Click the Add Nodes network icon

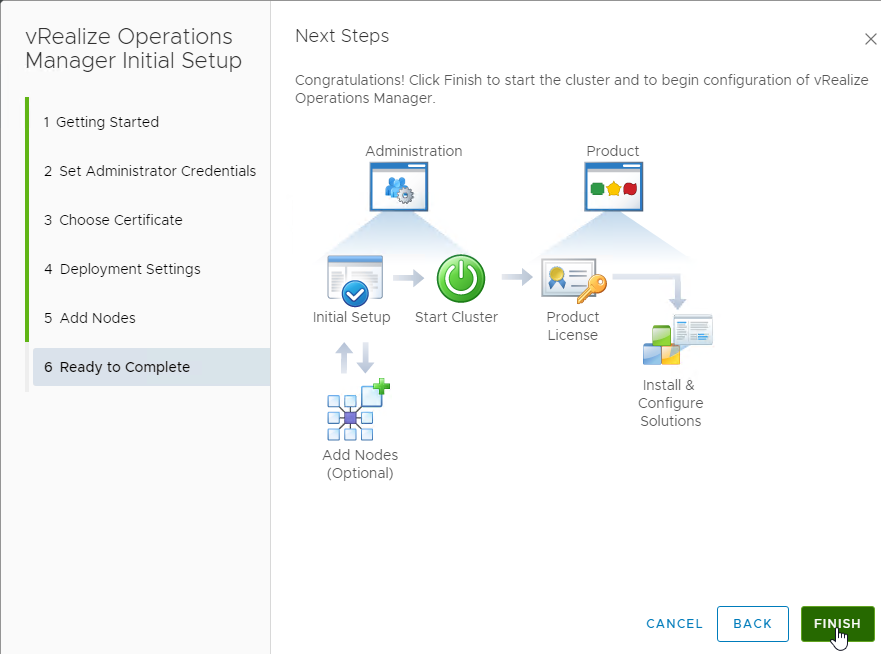(x=358, y=410)
